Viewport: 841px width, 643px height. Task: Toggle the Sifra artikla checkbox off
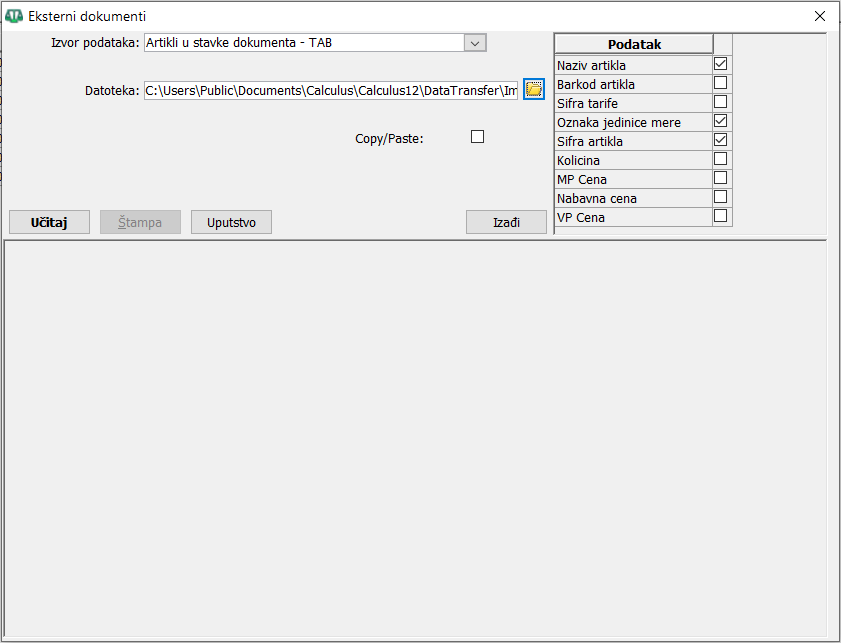pos(720,140)
